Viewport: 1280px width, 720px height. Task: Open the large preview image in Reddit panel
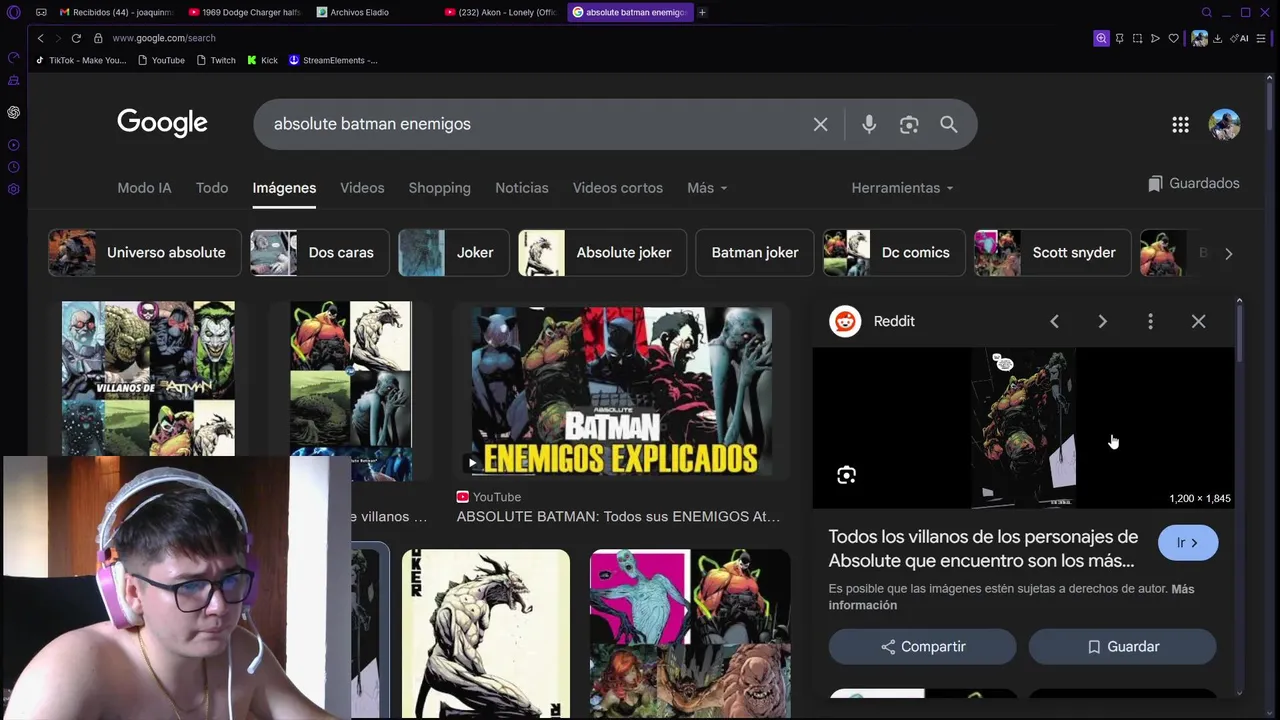click(x=1023, y=428)
